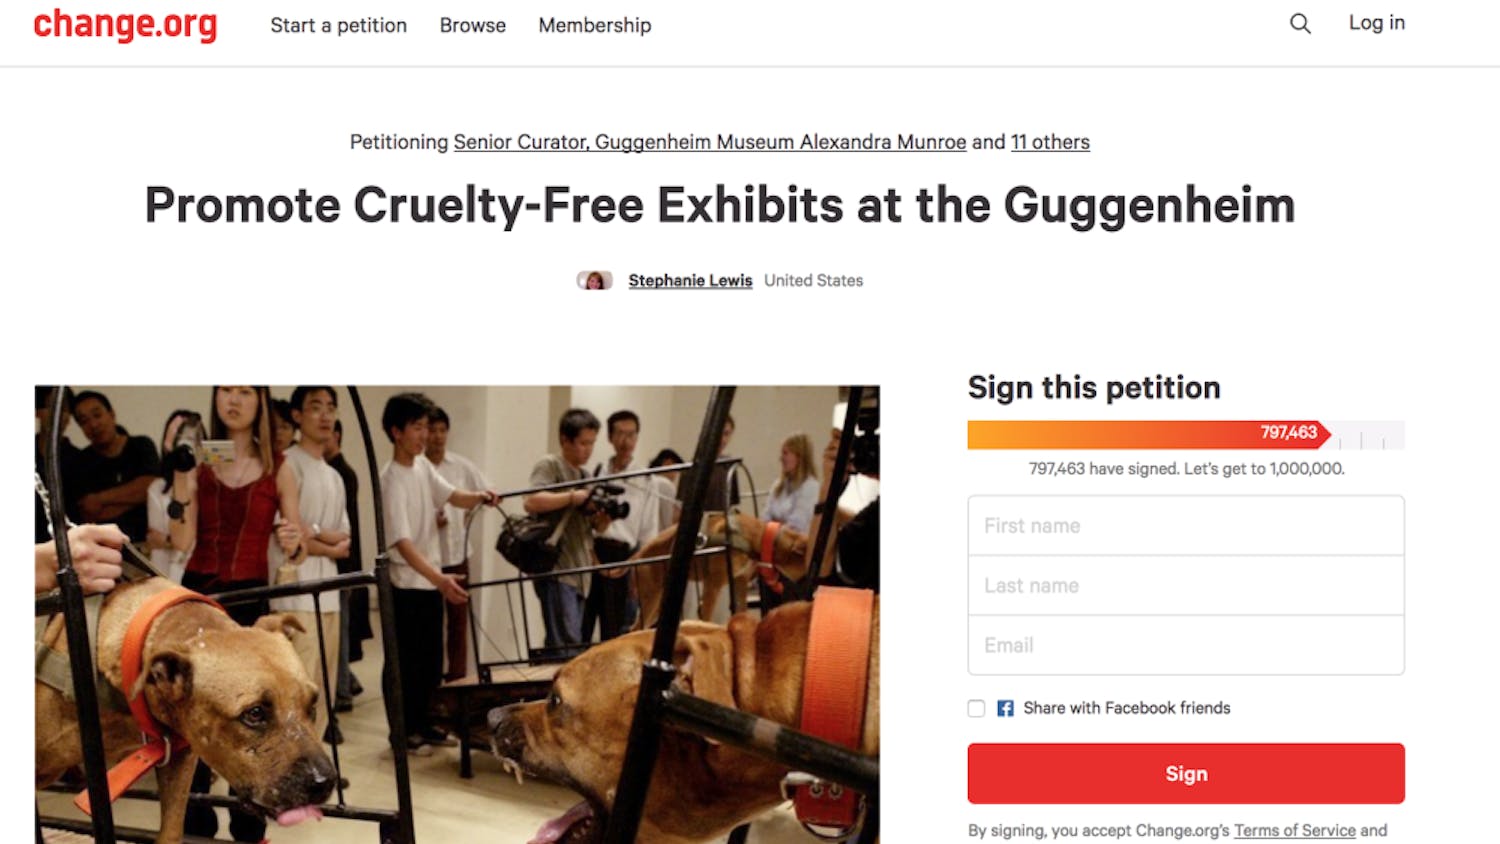Focus the Last name field
1500x844 pixels.
1186,586
